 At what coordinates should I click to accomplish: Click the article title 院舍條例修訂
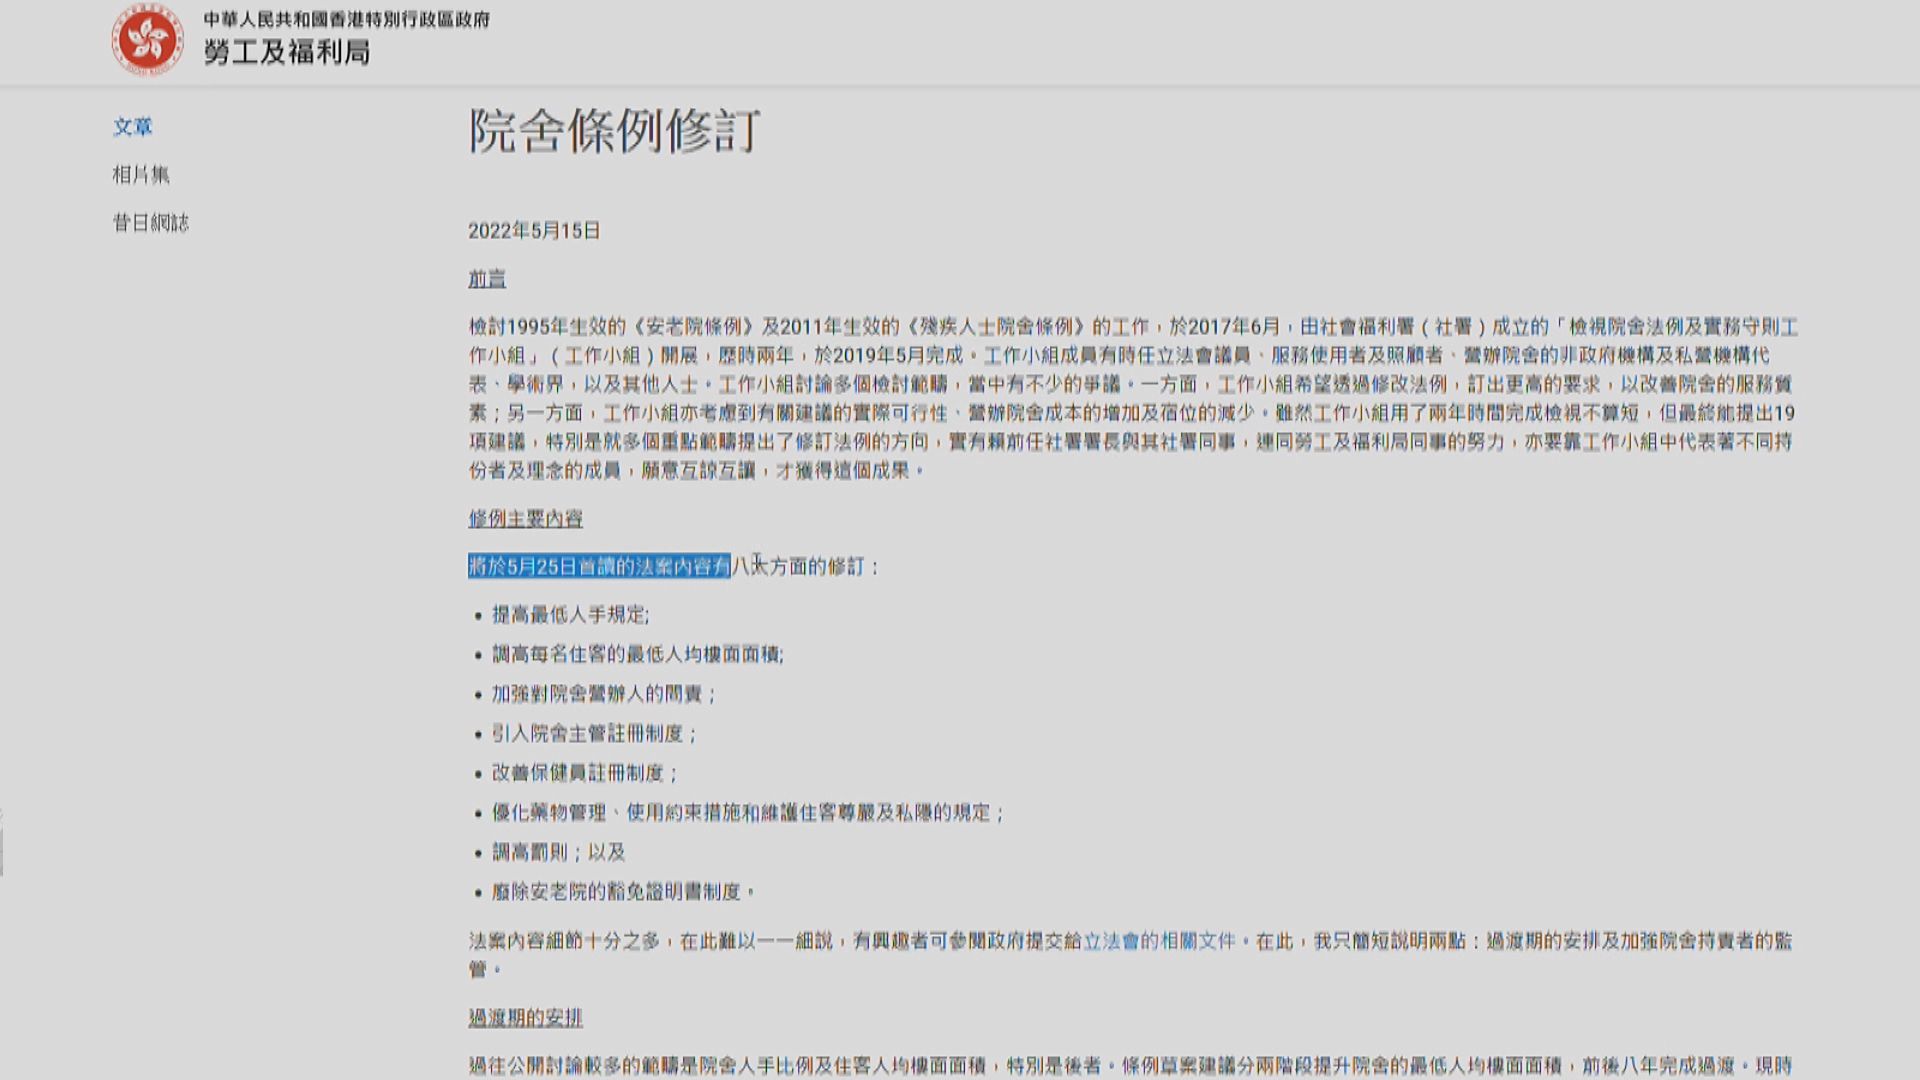[x=615, y=130]
